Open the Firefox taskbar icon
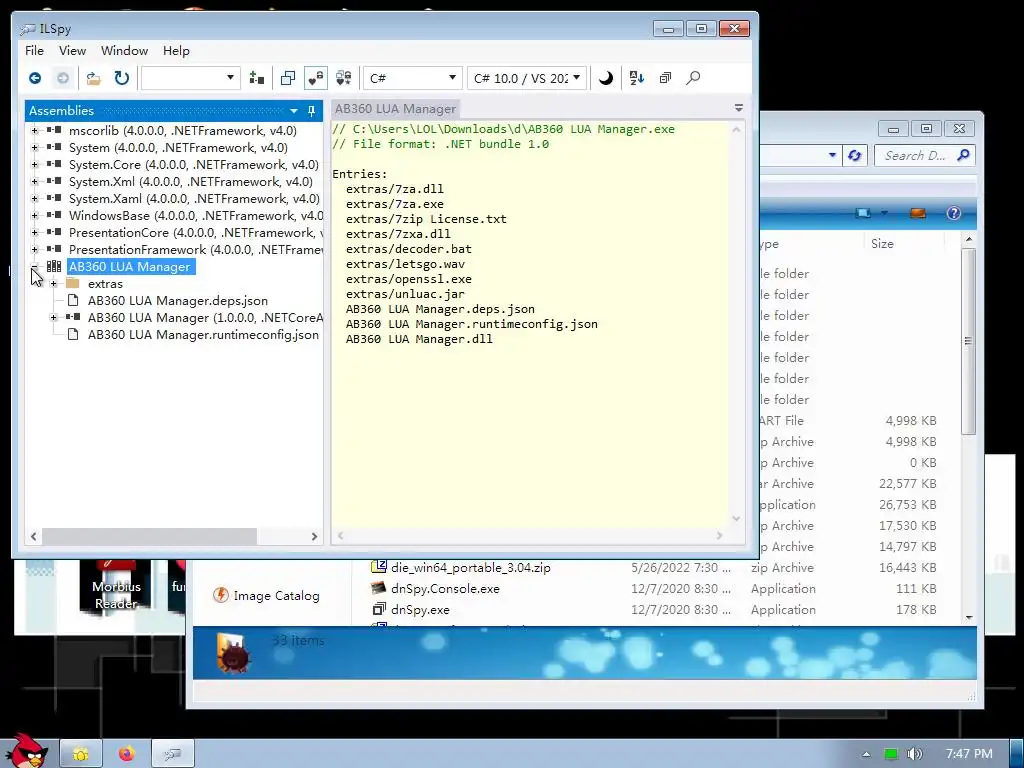The height and width of the screenshot is (768, 1024). [126, 754]
